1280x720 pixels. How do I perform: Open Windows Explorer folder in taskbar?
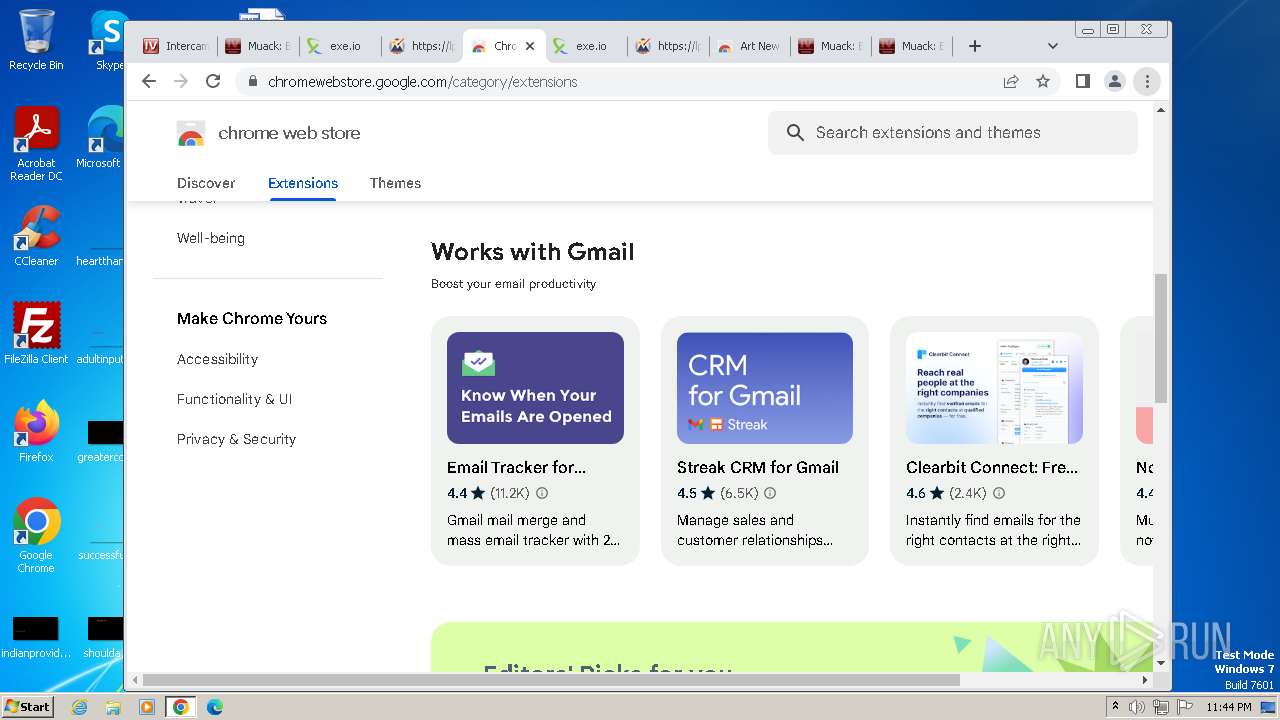pyautogui.click(x=113, y=707)
